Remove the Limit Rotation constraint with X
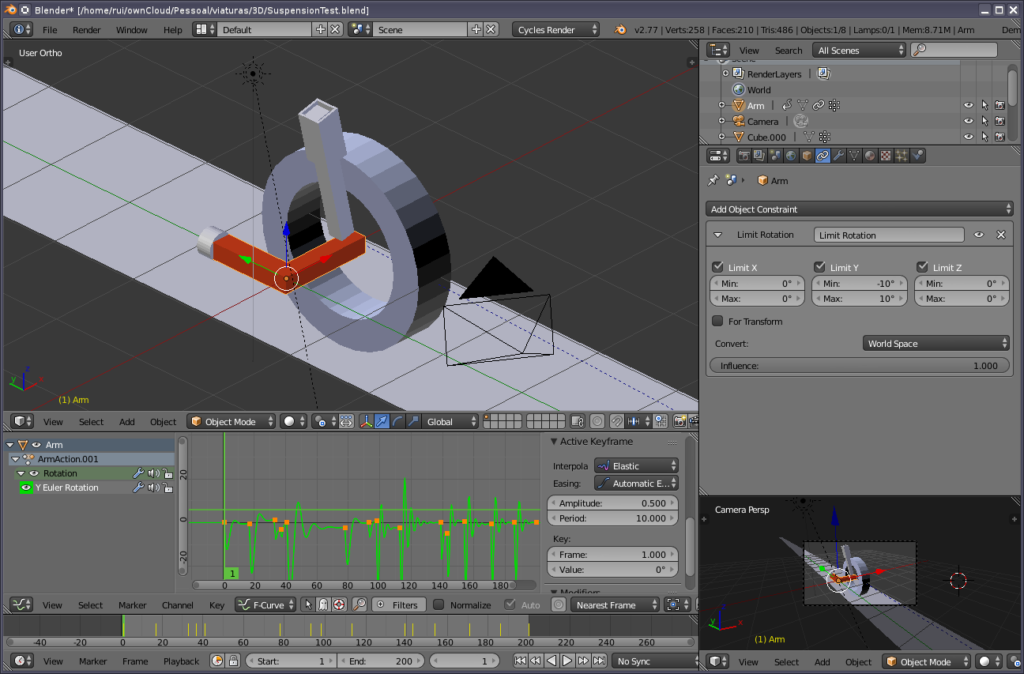This screenshot has height=674, width=1024. pos(1000,235)
